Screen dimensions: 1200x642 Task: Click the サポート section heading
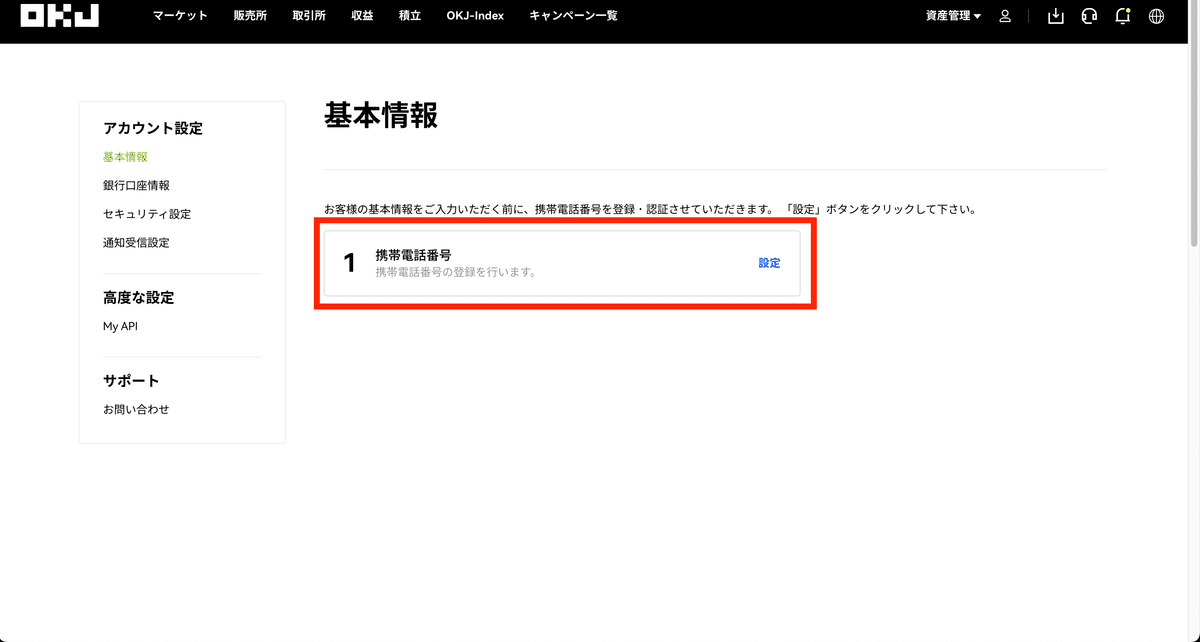(131, 381)
